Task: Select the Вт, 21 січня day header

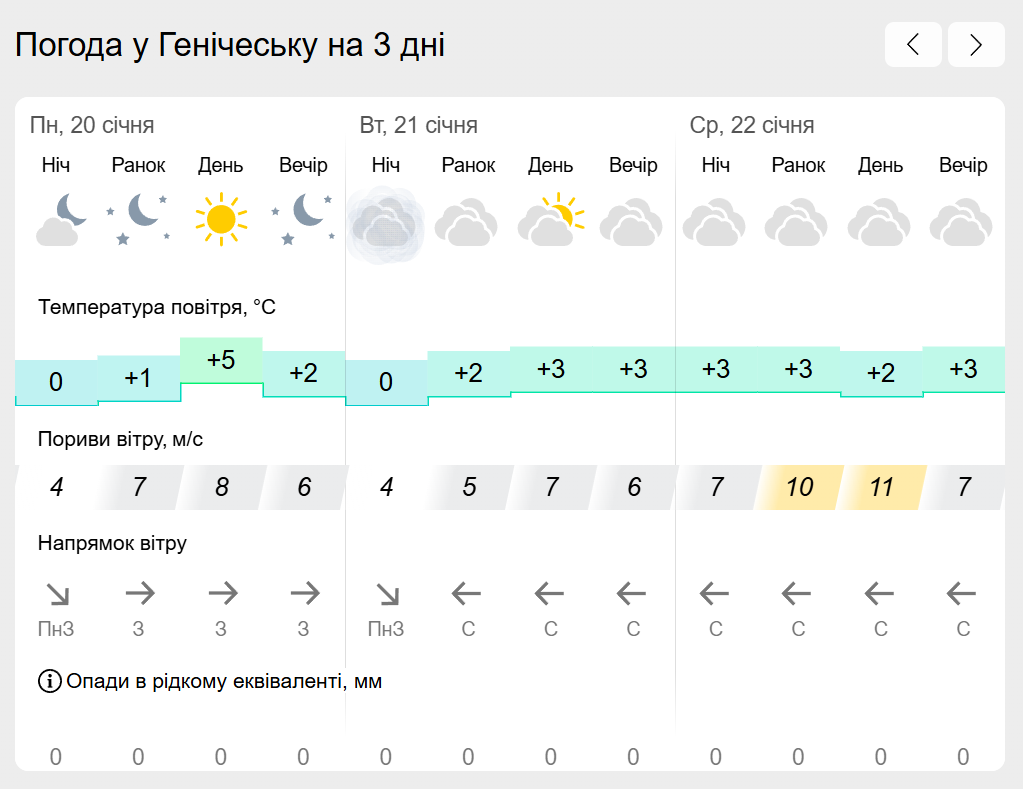Action: tap(419, 125)
